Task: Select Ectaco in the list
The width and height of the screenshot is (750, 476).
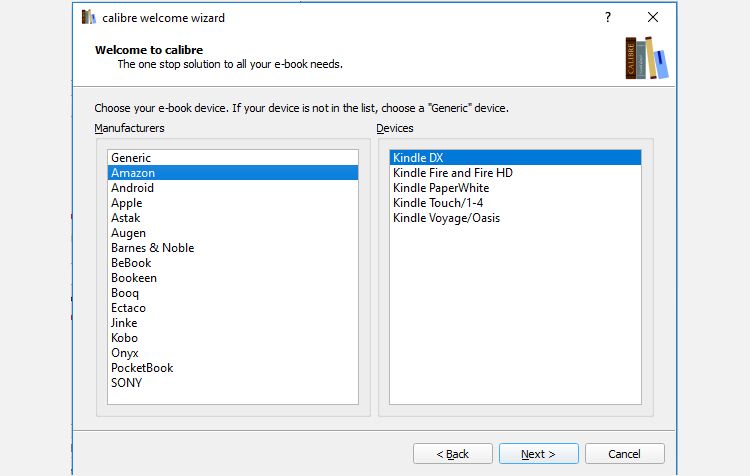Action: click(x=233, y=308)
